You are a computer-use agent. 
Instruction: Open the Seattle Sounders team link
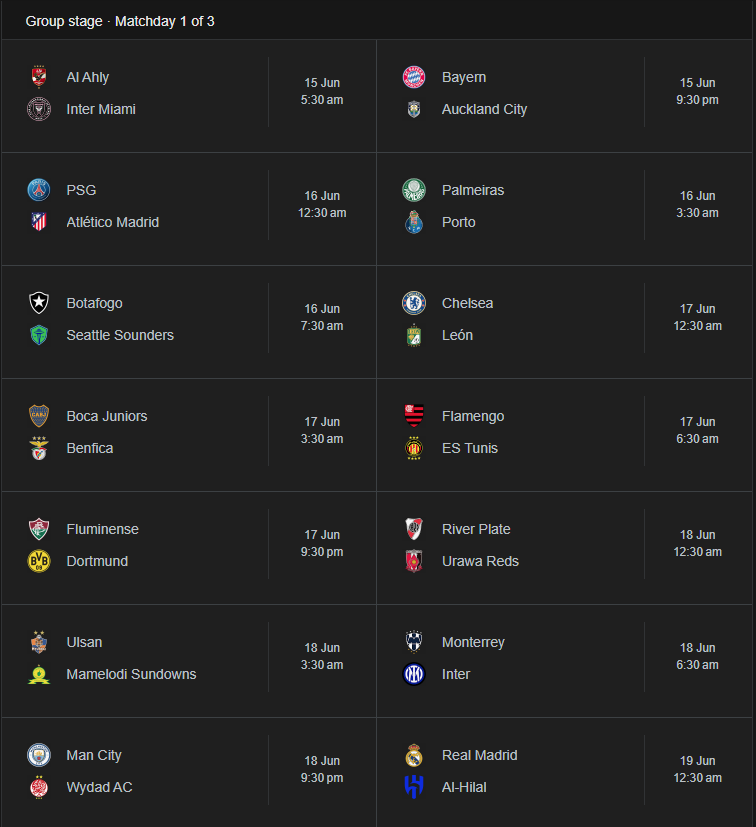pos(120,335)
